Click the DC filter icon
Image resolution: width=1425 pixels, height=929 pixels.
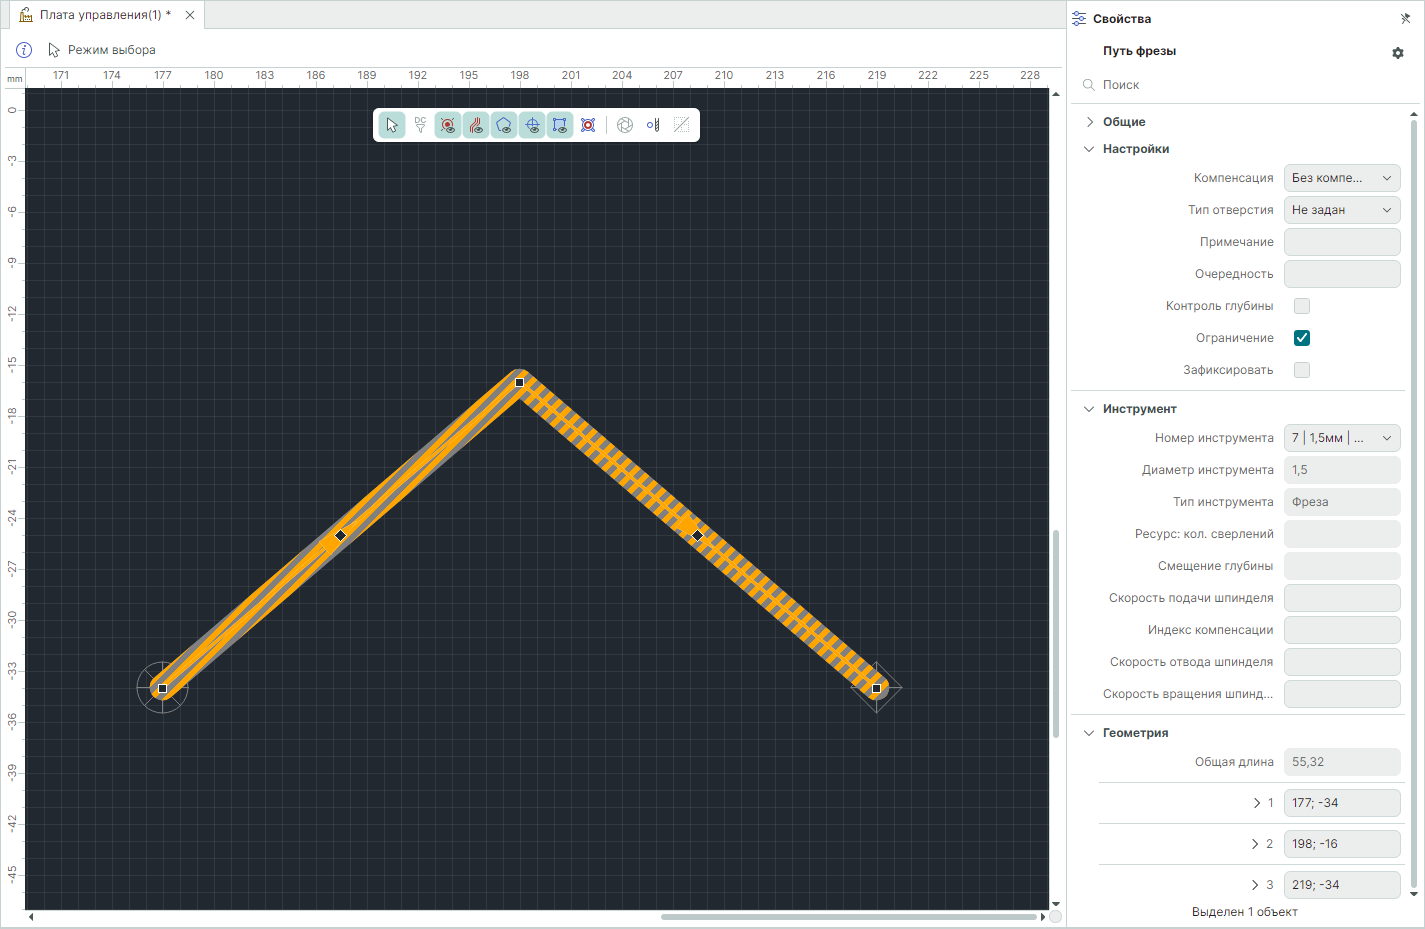coord(420,125)
